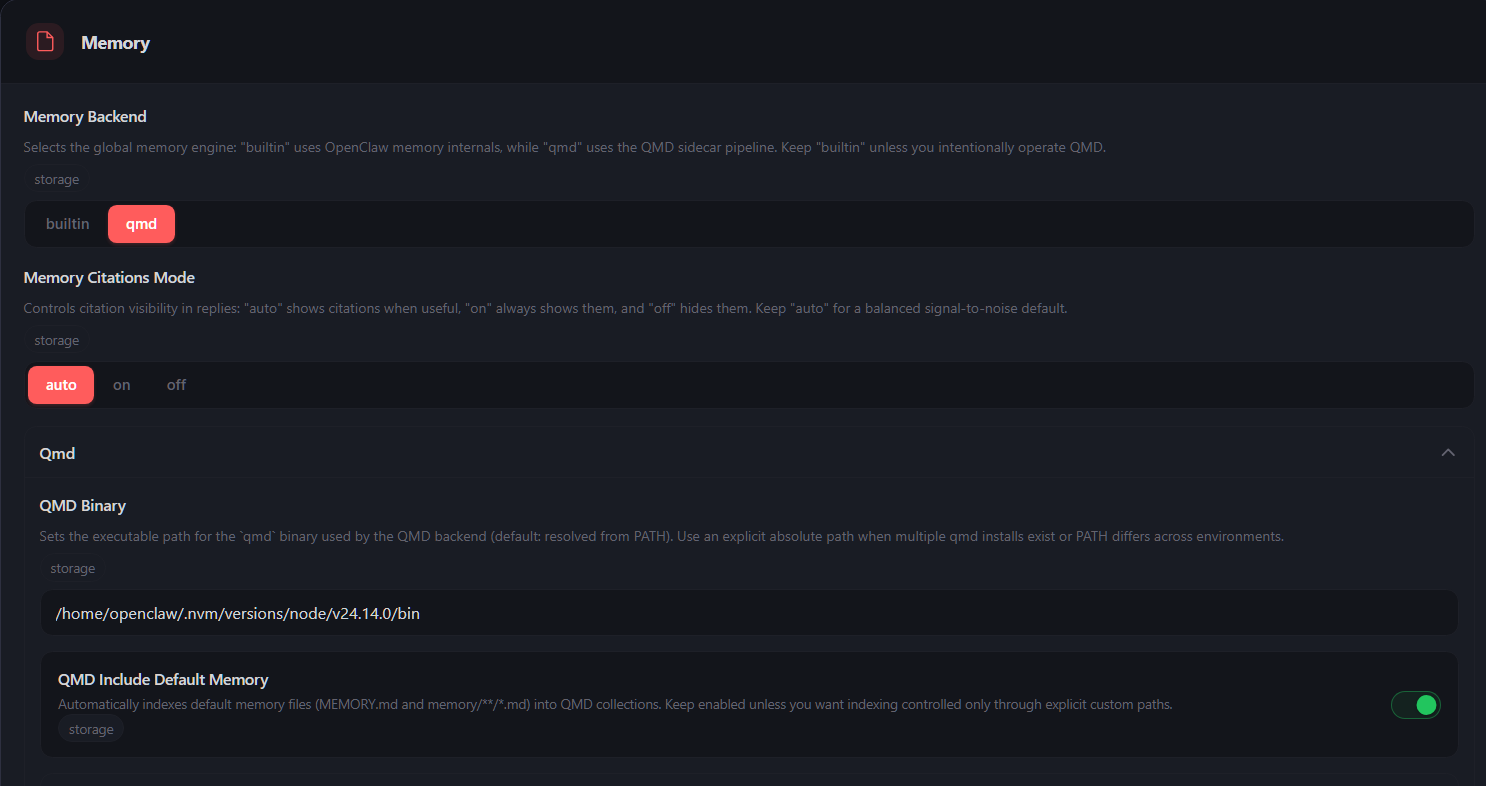Screen dimensions: 1486x786
Task: Click storage tag under QMD Include Default Memory
Action: pyautogui.click(x=91, y=729)
